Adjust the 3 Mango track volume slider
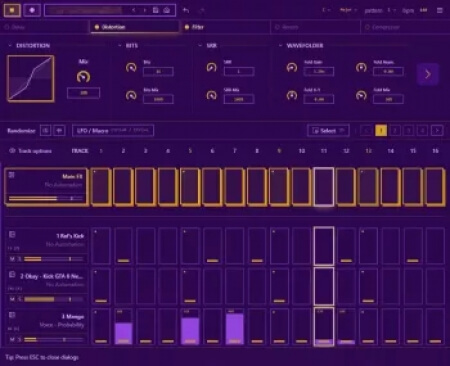This screenshot has height=366, width=450. click(x=53, y=340)
